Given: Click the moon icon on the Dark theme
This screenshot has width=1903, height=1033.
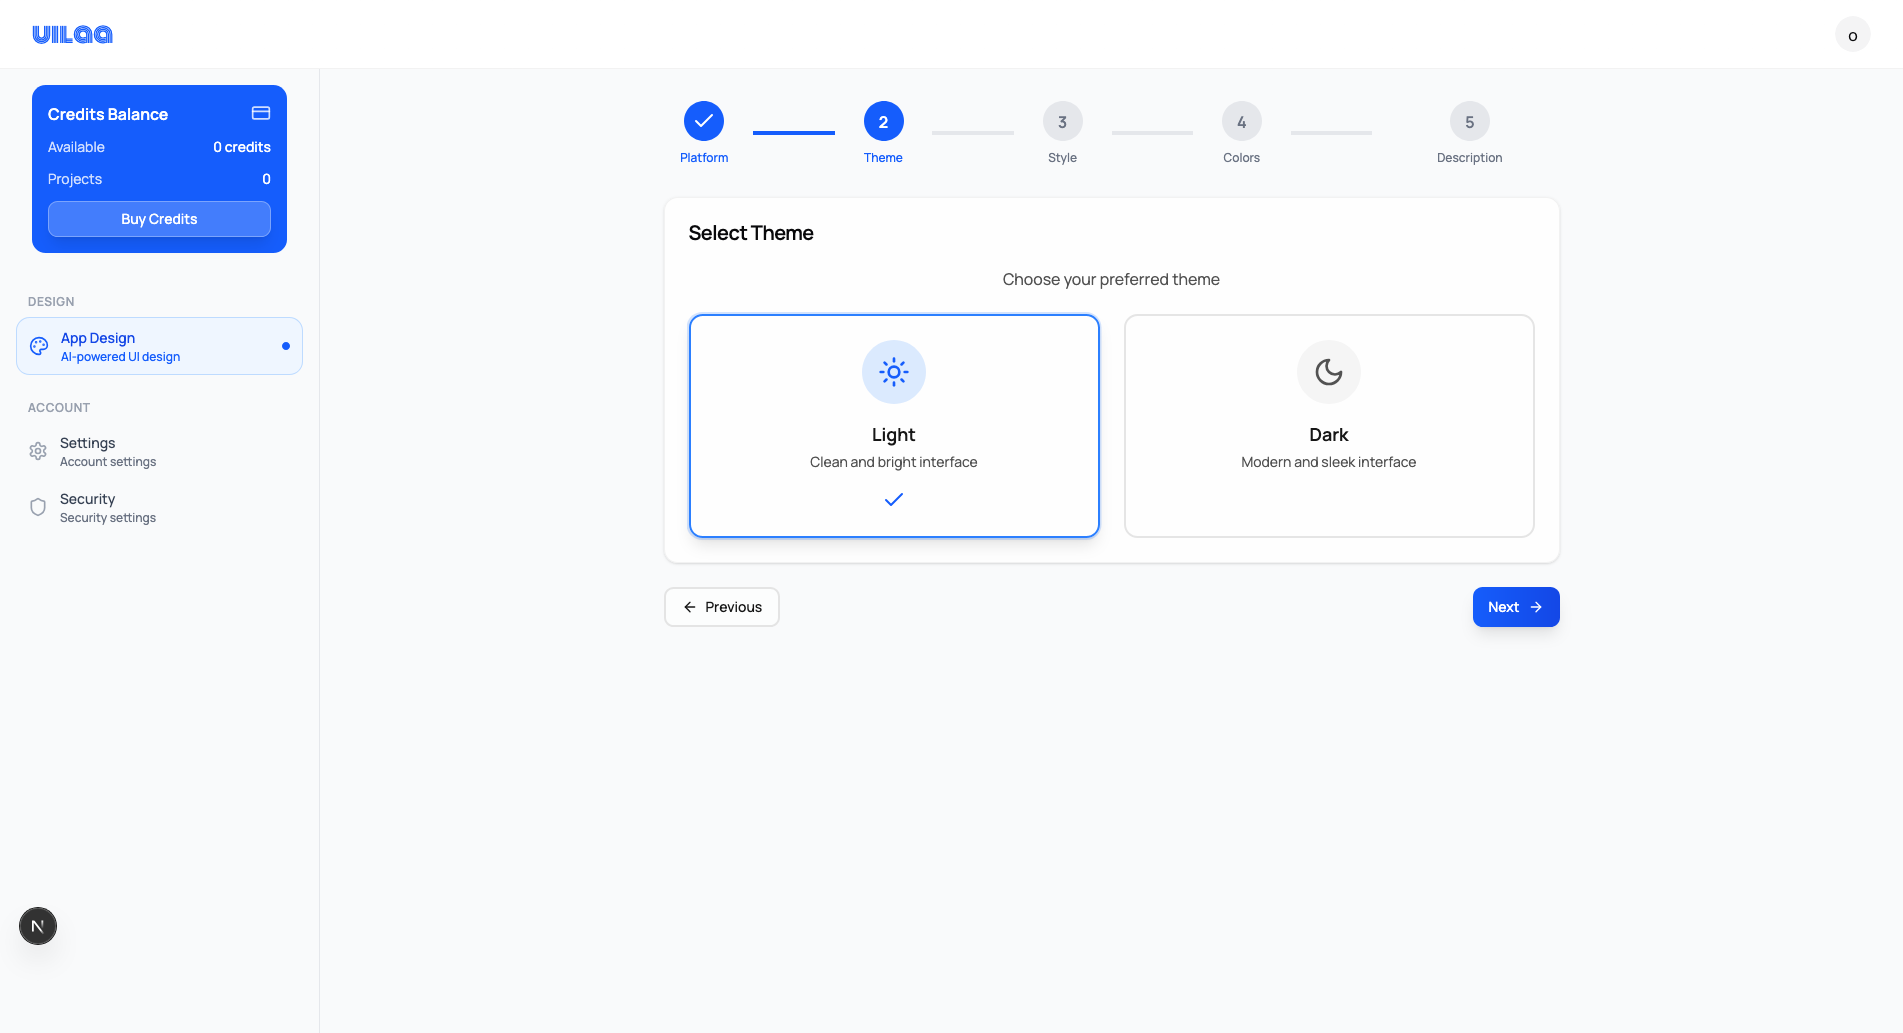Looking at the screenshot, I should pyautogui.click(x=1328, y=371).
